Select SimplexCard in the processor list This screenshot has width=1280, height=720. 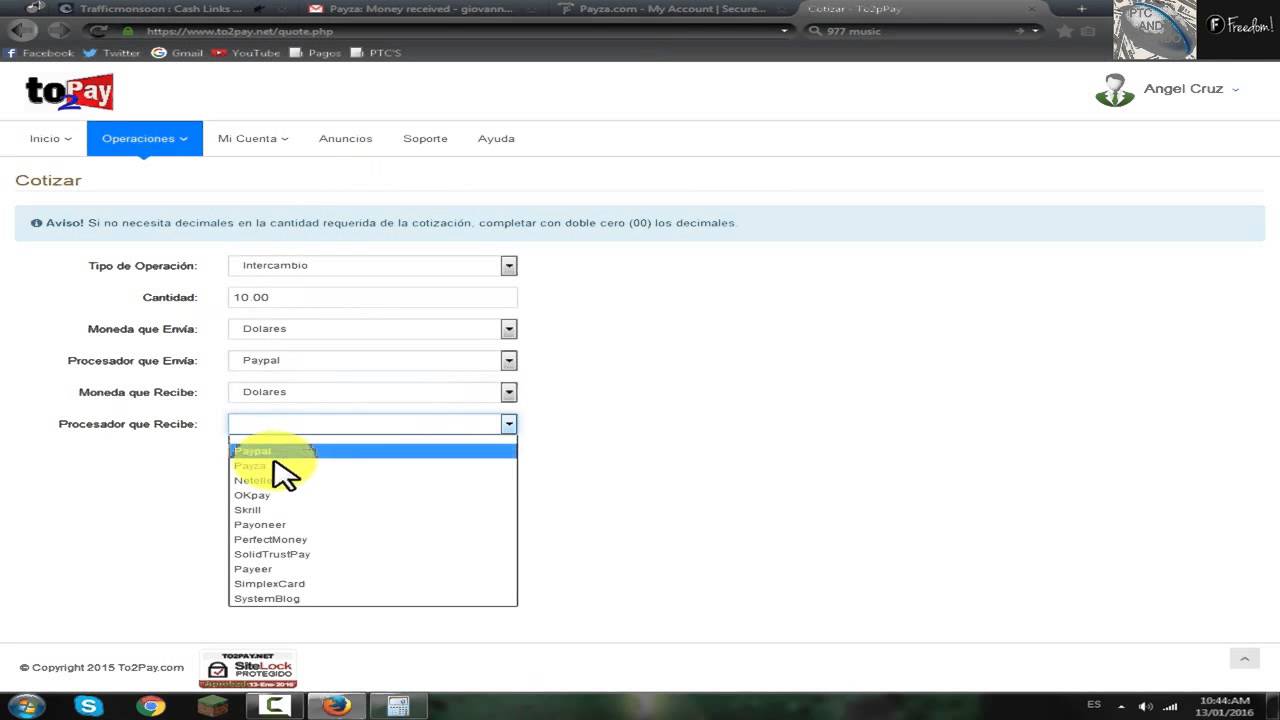372,584
